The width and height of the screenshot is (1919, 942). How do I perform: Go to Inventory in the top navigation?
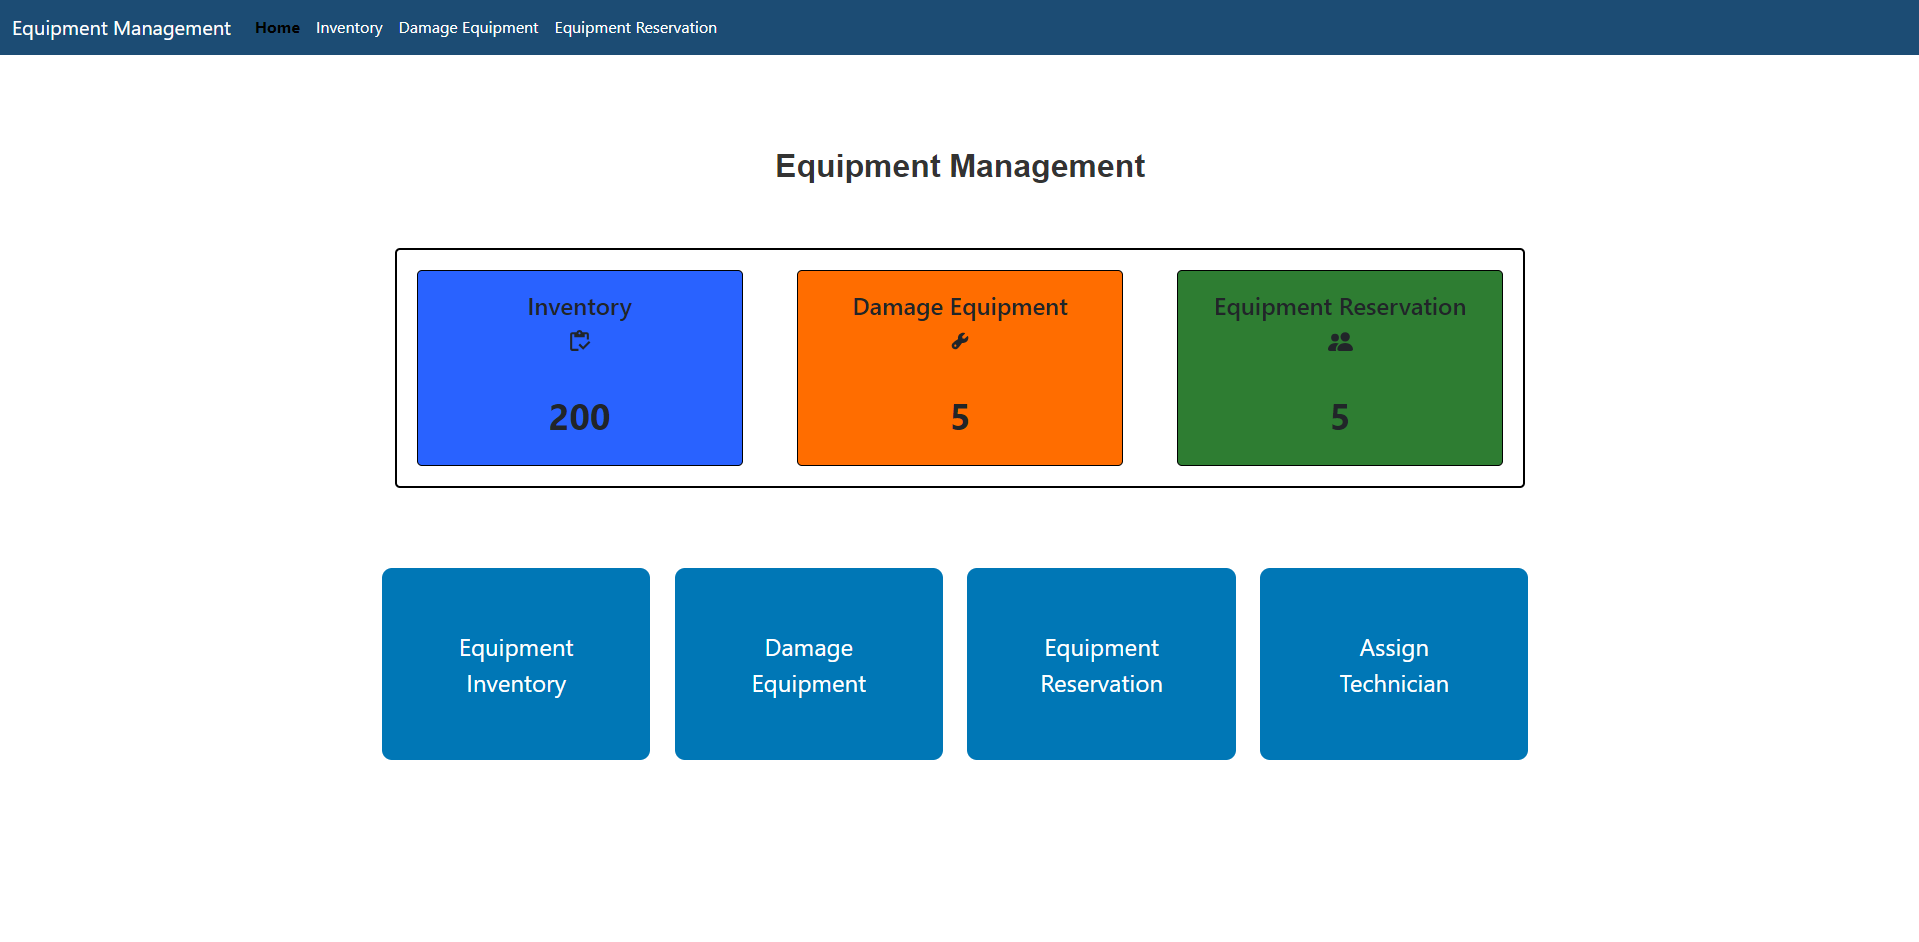pyautogui.click(x=349, y=28)
